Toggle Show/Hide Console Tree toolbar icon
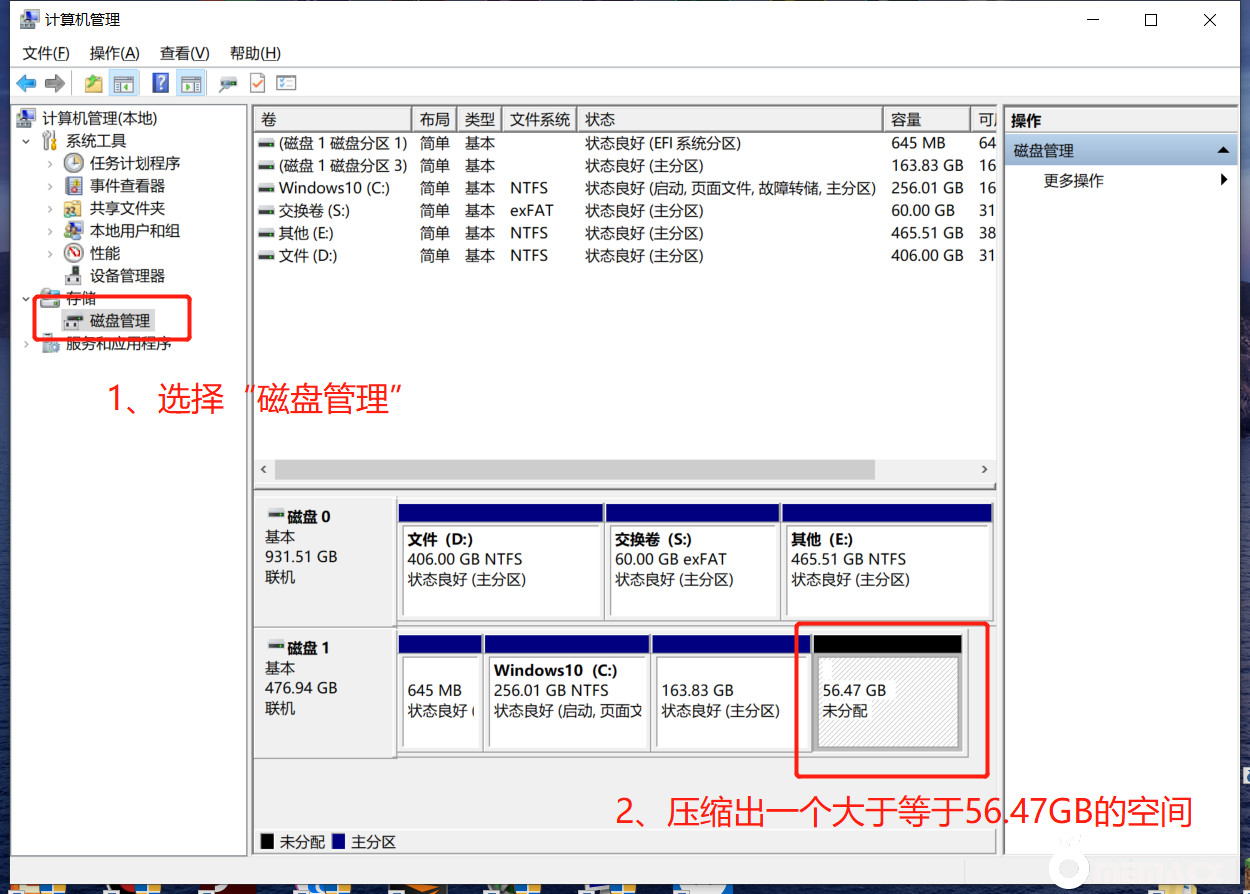 123,84
